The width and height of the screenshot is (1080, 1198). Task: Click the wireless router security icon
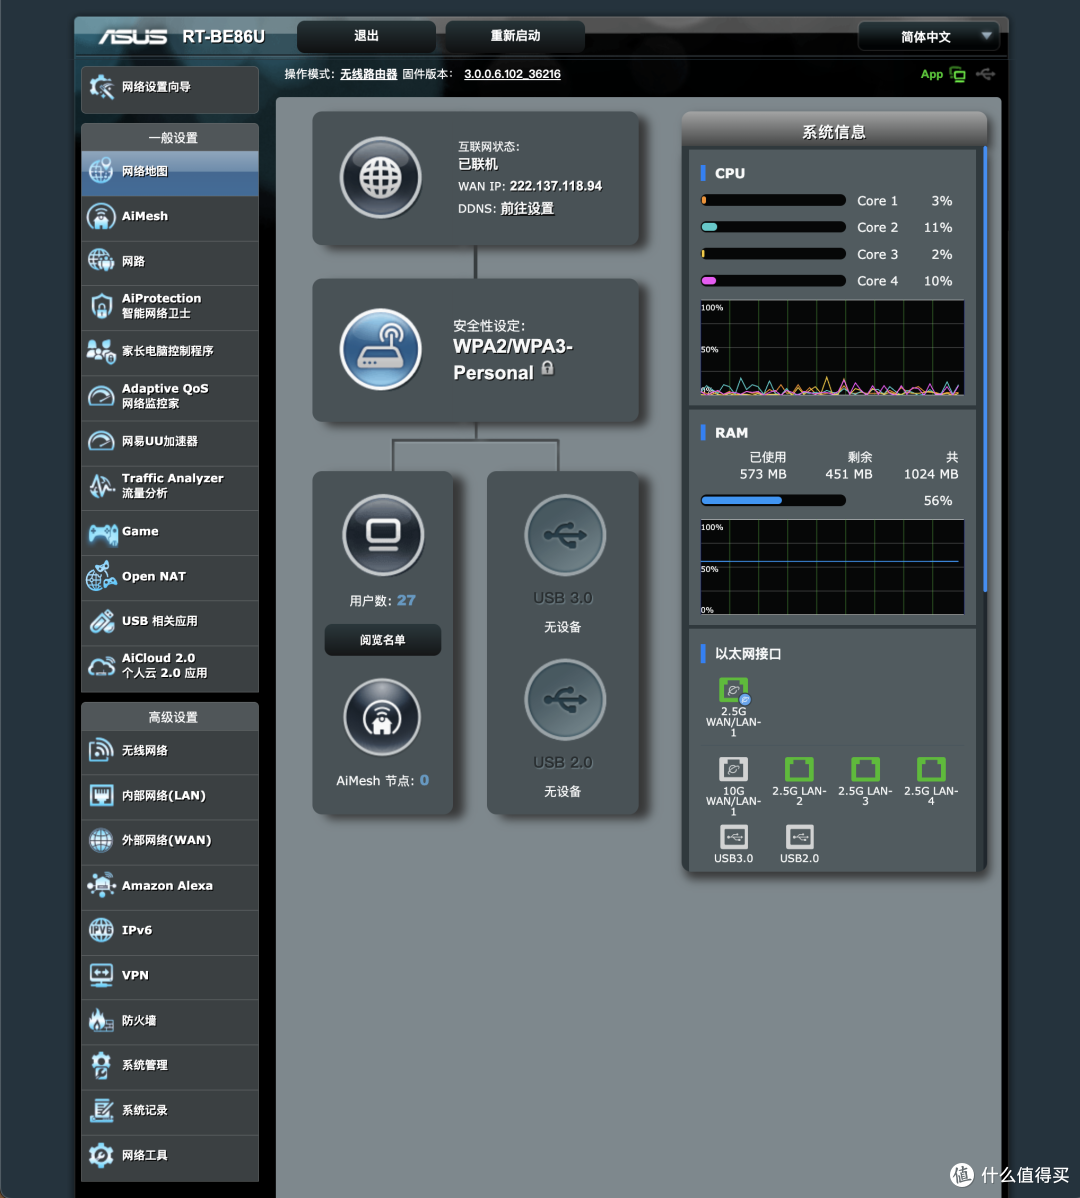pos(380,349)
